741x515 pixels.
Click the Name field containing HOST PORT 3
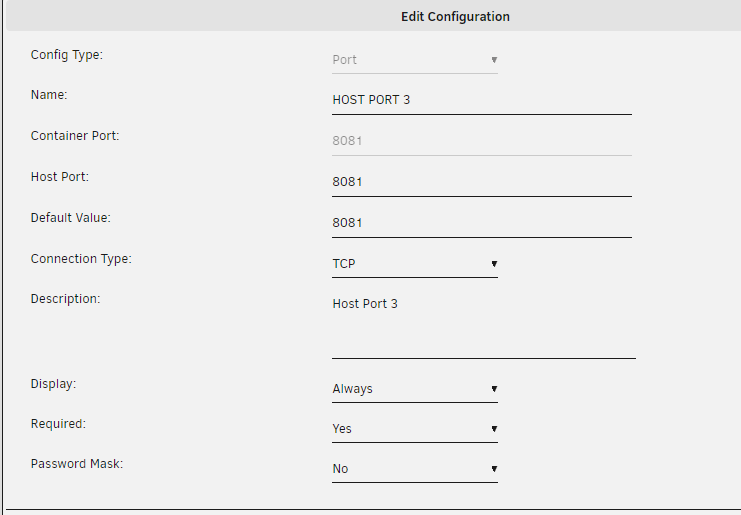tap(482, 100)
